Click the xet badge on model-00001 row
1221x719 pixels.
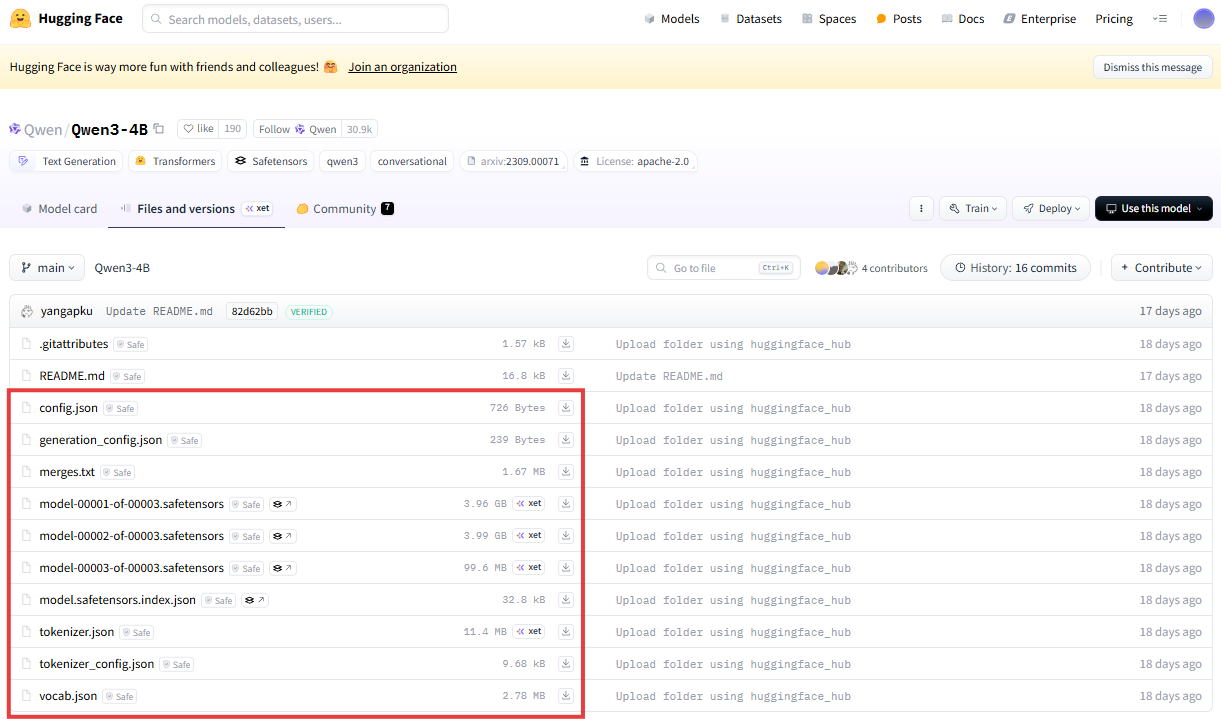[x=530, y=504]
